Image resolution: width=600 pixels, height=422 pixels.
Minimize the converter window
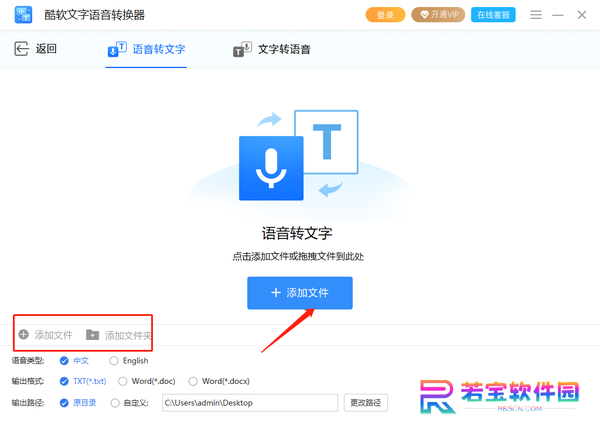coord(558,15)
